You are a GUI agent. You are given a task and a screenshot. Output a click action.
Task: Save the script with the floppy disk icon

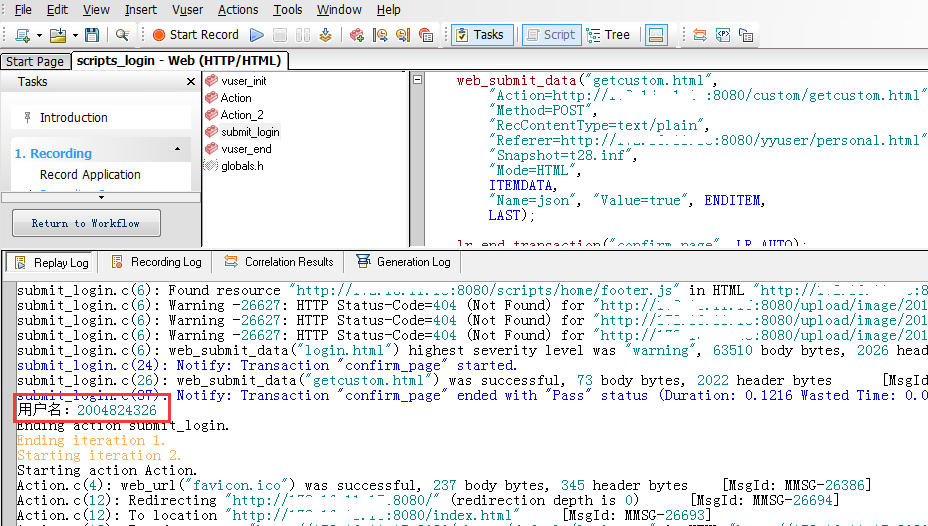tap(91, 34)
